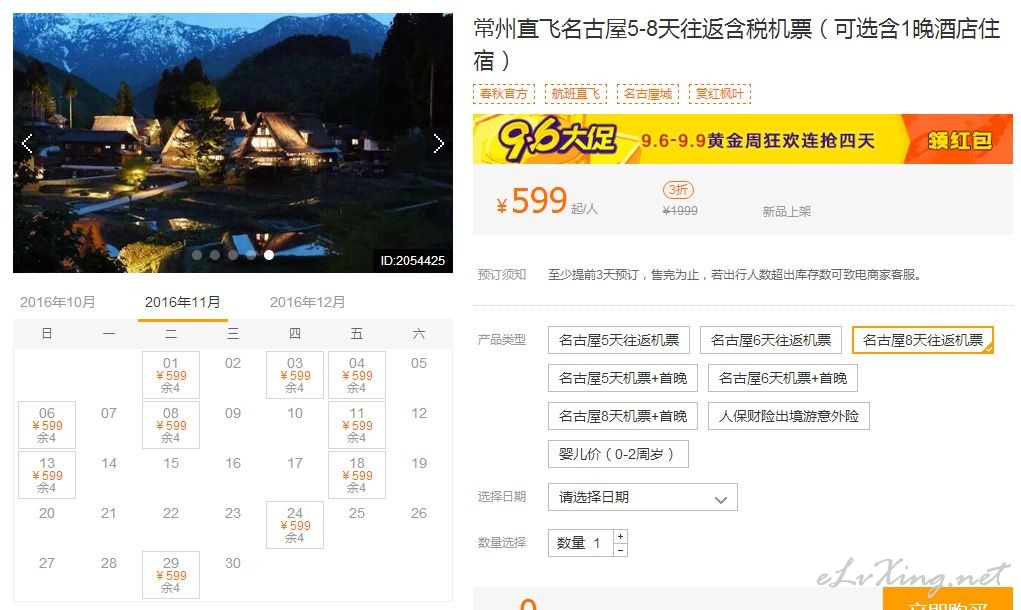The width and height of the screenshot is (1021, 610).
Task: Decrease quantity with the minus stepper
Action: click(621, 550)
